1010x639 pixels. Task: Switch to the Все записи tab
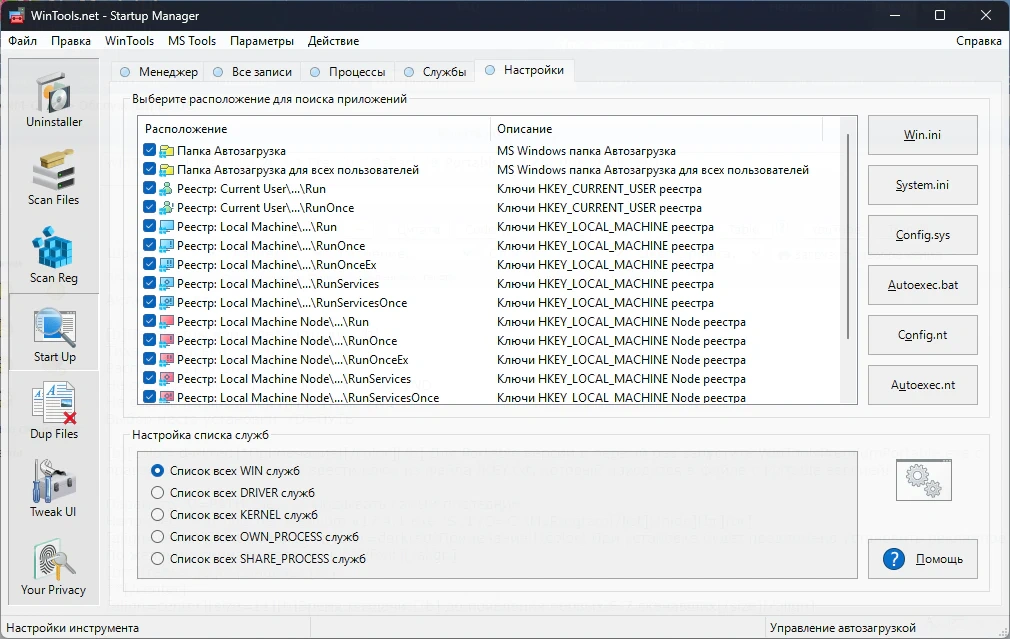point(252,72)
